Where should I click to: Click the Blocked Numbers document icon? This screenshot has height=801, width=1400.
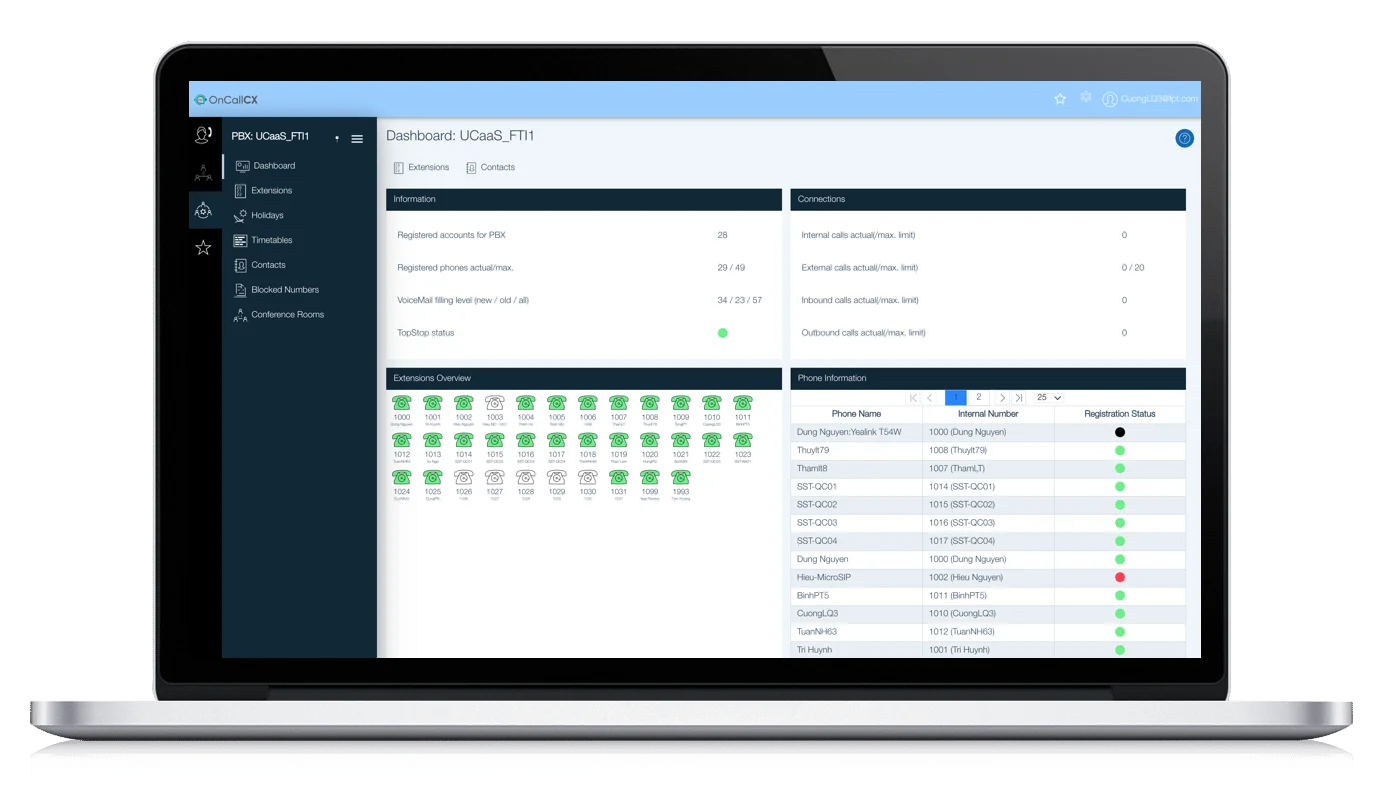(241, 289)
